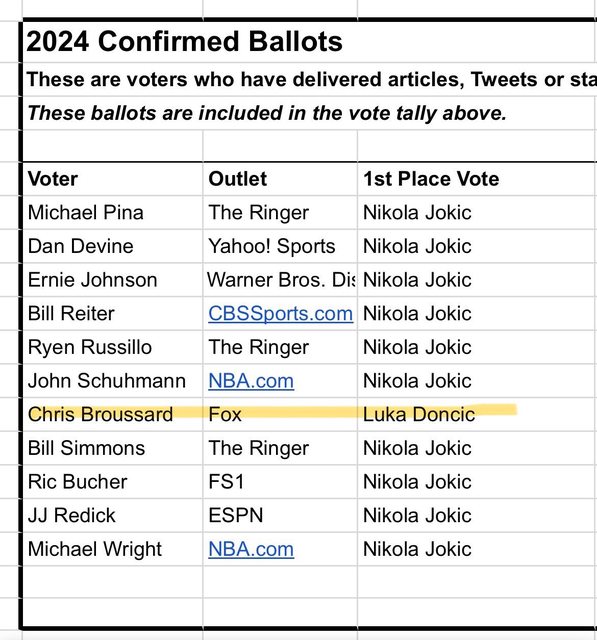The image size is (597, 640).
Task: Select the Warner Bros. outlet cell
Action: [280, 280]
